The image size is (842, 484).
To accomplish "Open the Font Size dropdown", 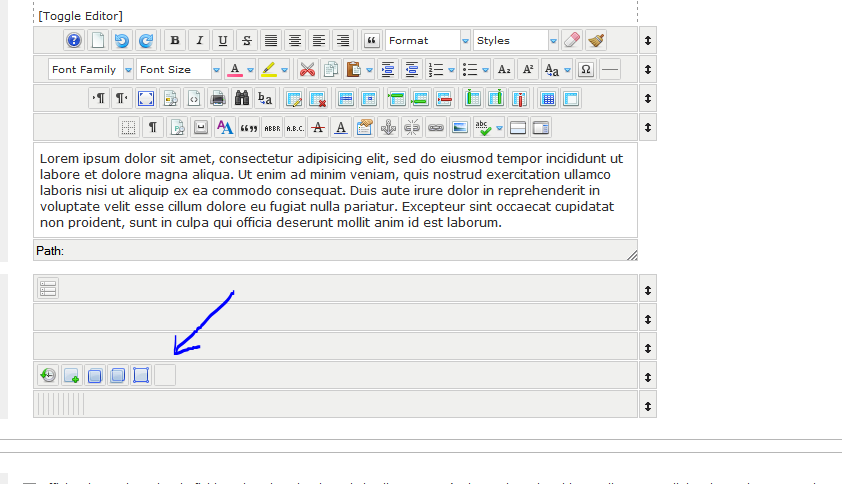I will pyautogui.click(x=178, y=70).
